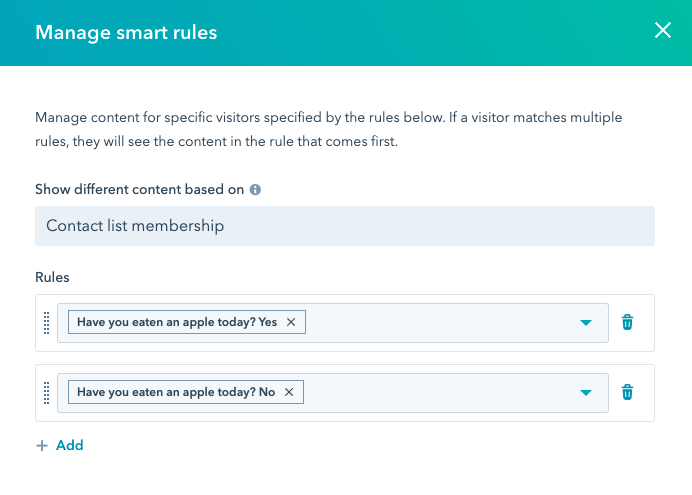692x495 pixels.
Task: Click the Rules section label
Action: coord(52,278)
